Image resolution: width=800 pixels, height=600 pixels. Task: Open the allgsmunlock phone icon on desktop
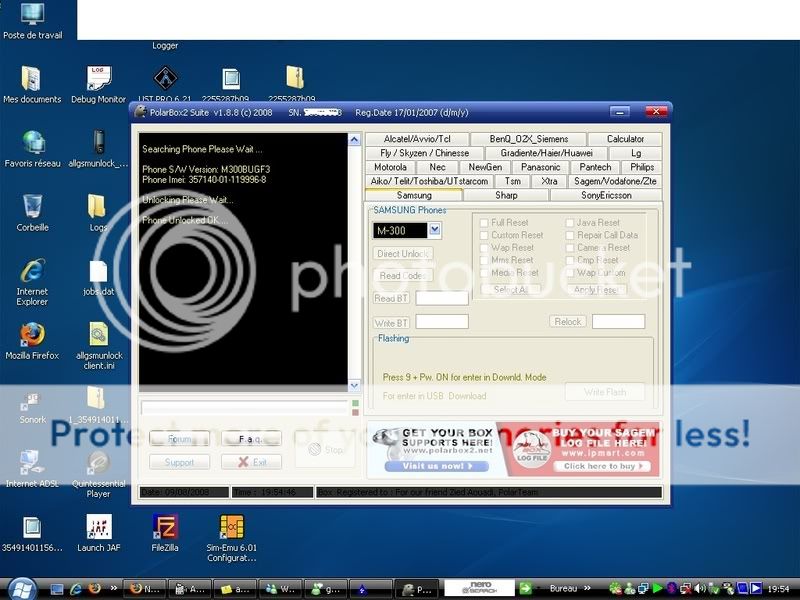click(x=98, y=148)
